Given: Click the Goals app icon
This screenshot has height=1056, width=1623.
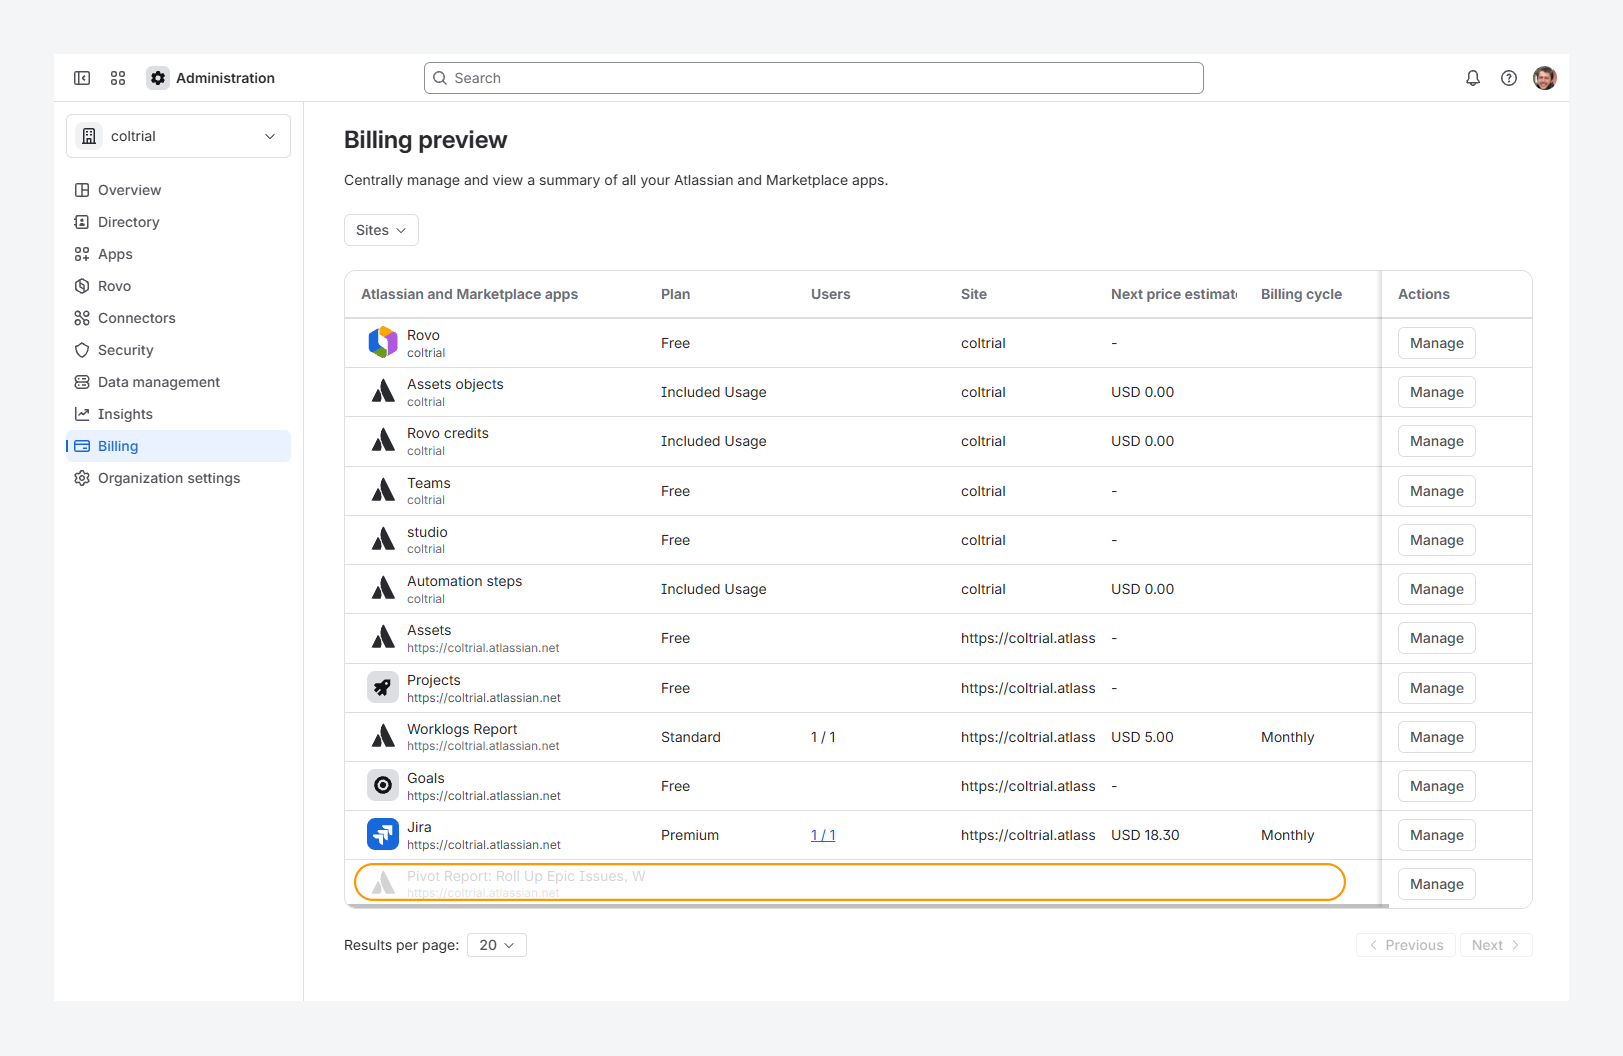Looking at the screenshot, I should [383, 786].
